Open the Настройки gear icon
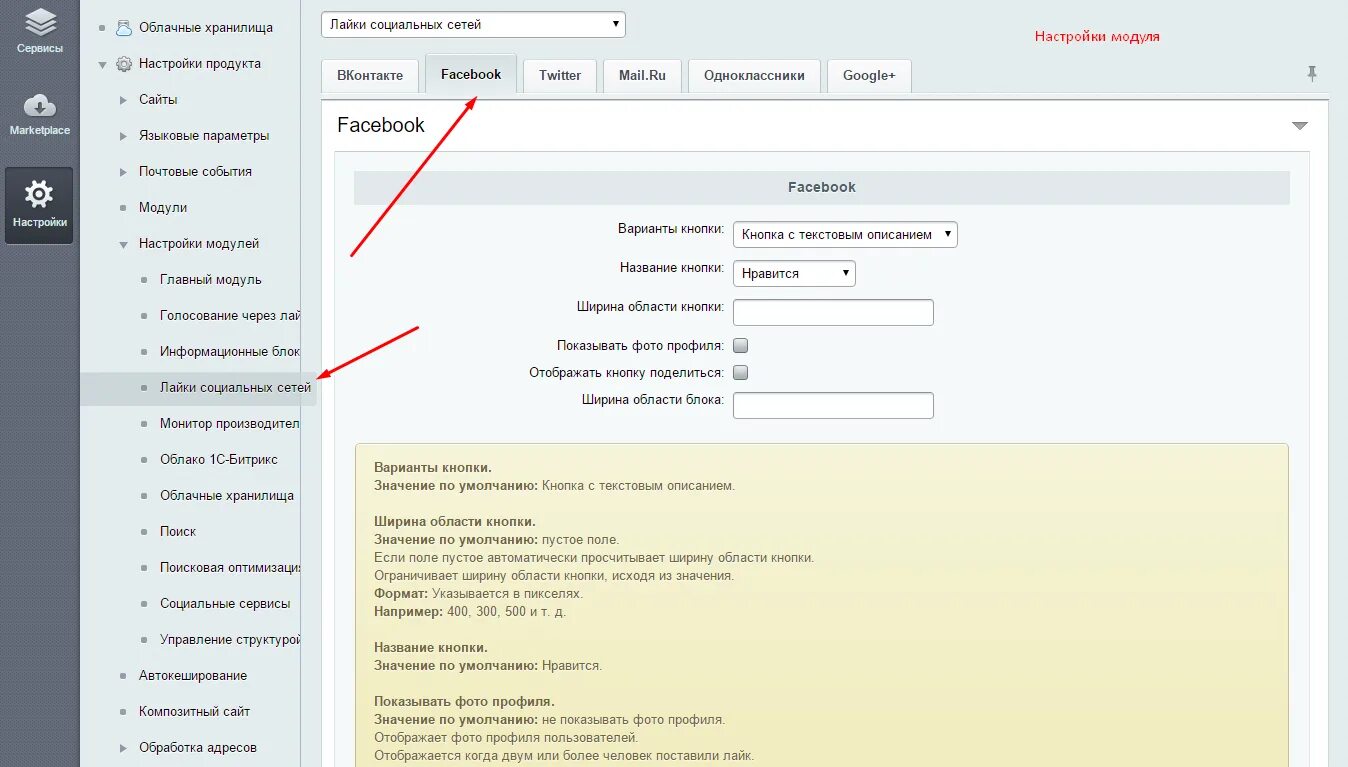 (x=39, y=194)
